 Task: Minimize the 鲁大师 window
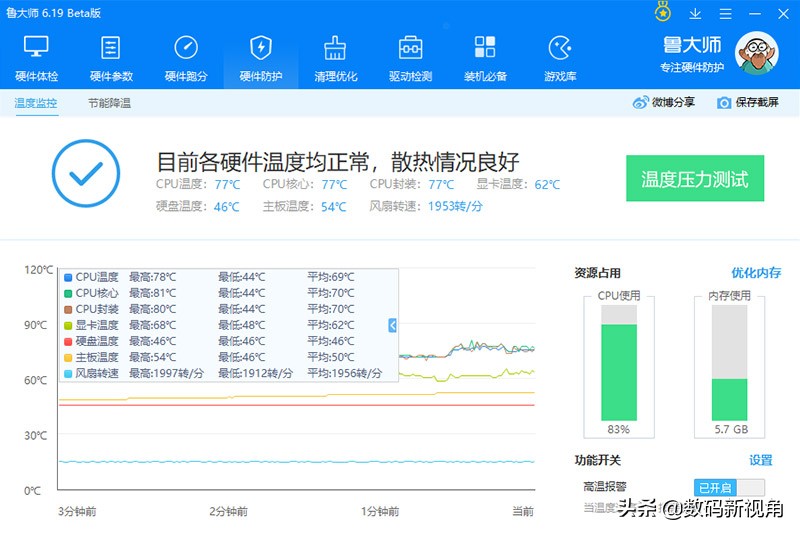(755, 14)
